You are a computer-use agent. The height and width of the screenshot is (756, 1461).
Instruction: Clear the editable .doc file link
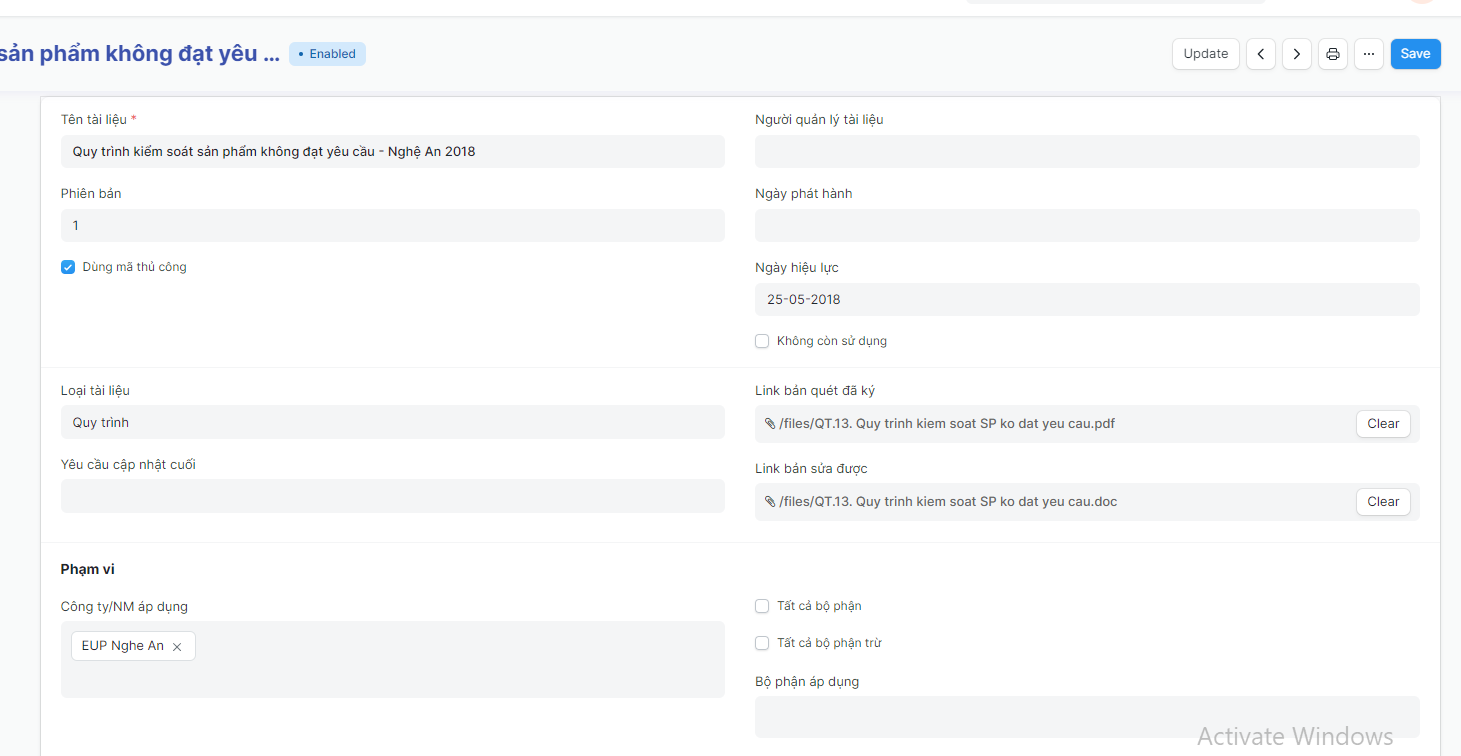1382,502
